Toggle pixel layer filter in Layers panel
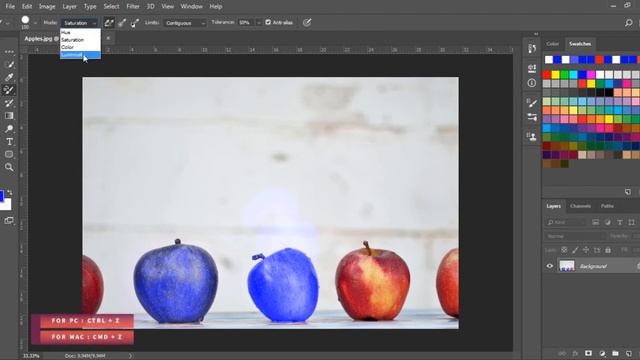 click(x=596, y=222)
